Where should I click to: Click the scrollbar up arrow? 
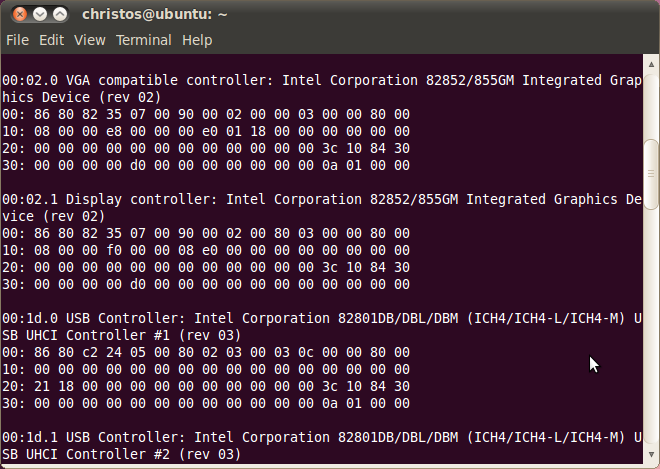[x=651, y=64]
